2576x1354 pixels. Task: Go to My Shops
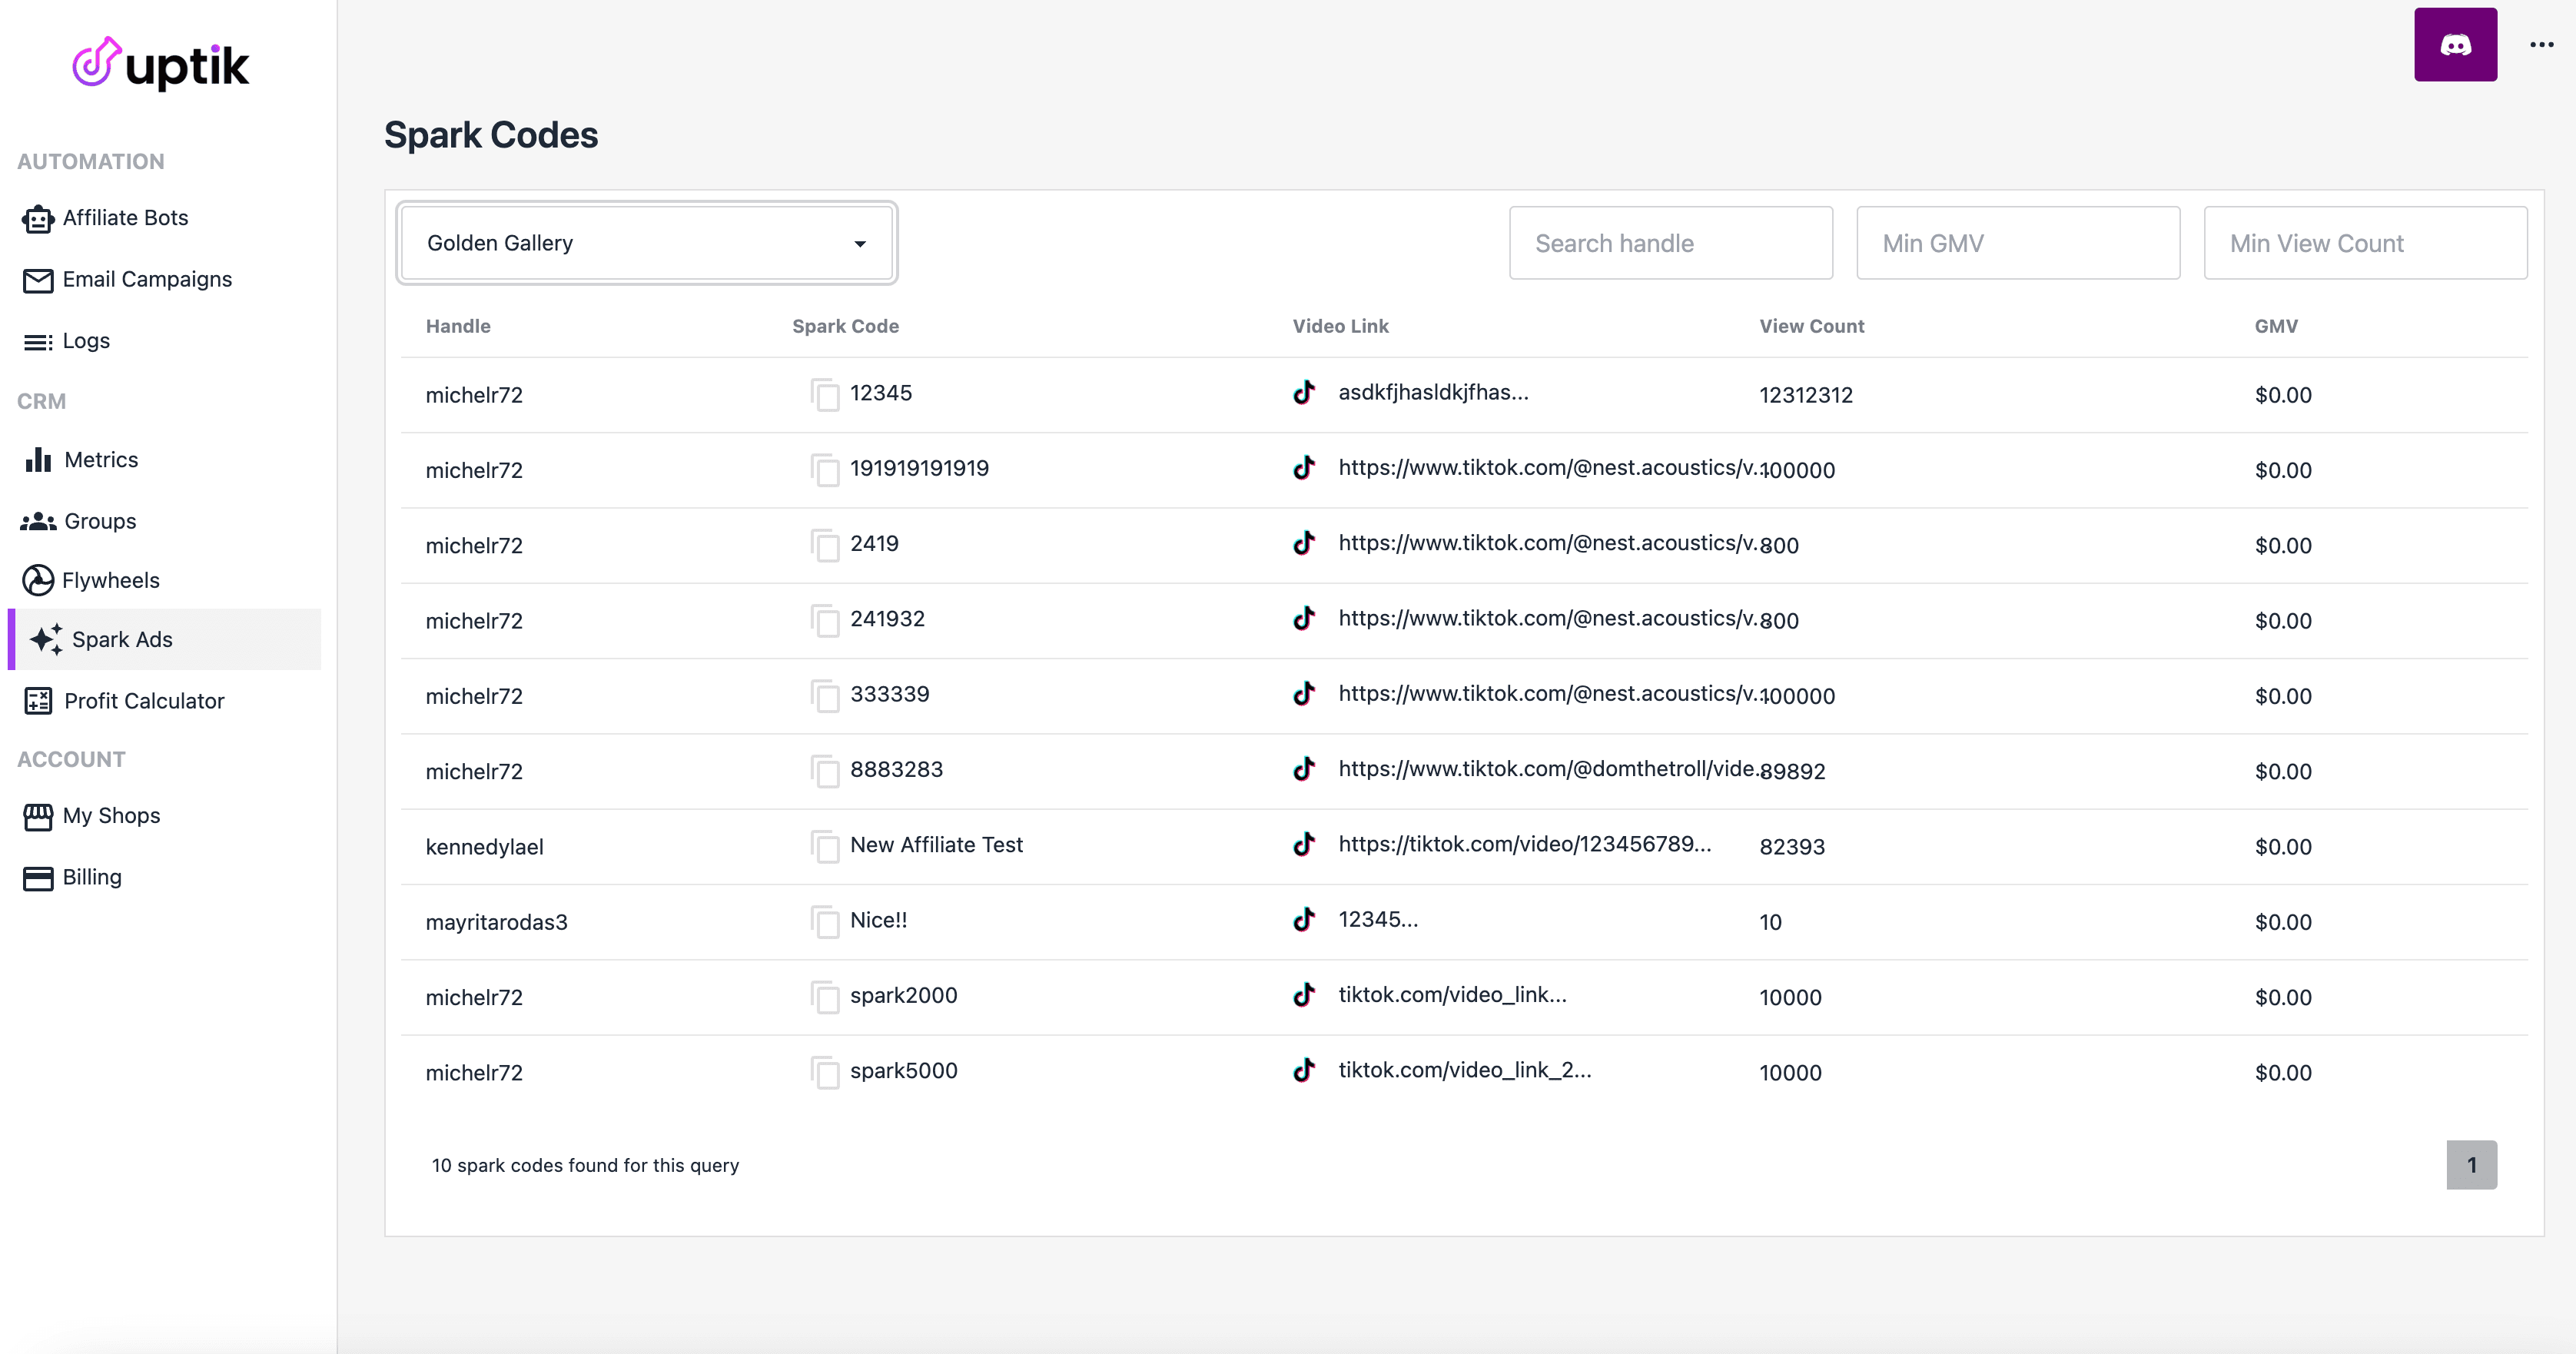91,816
